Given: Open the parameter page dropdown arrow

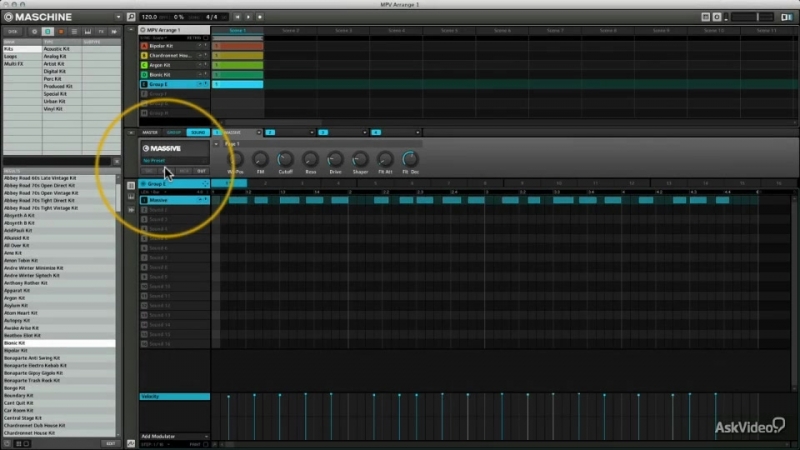Looking at the screenshot, I should pos(216,144).
